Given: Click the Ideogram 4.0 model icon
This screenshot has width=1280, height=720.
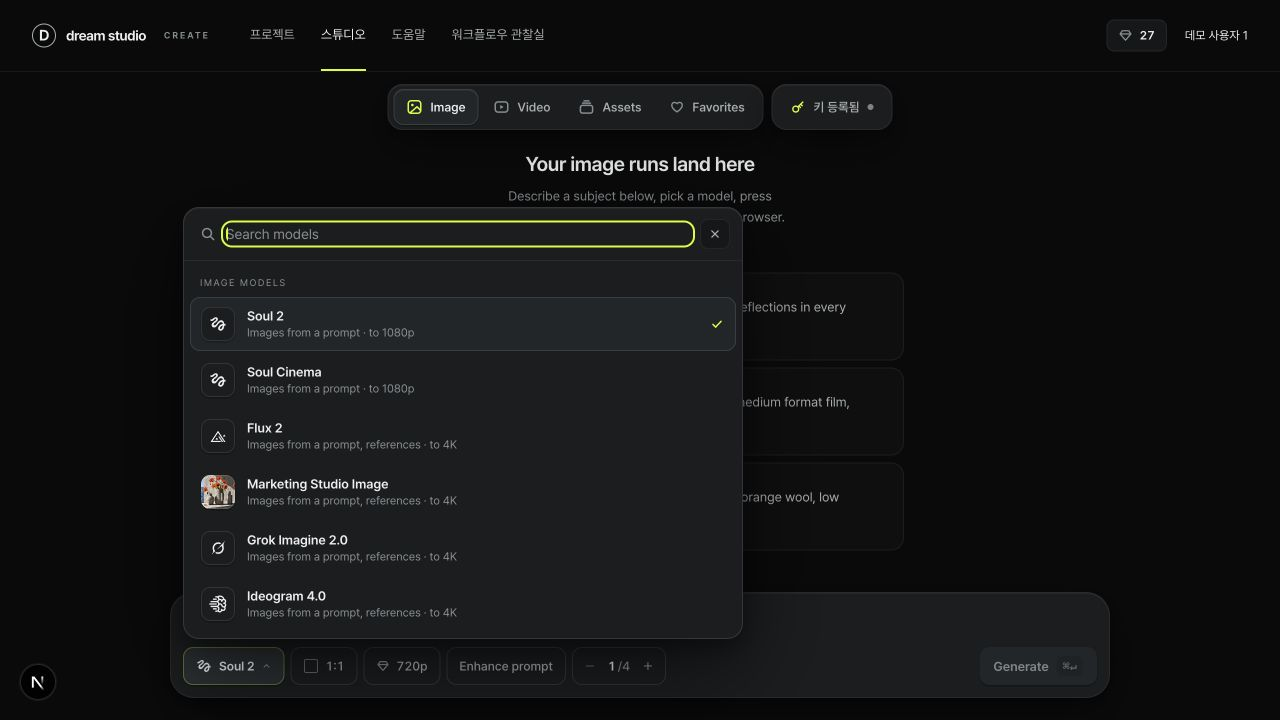Looking at the screenshot, I should coord(218,604).
